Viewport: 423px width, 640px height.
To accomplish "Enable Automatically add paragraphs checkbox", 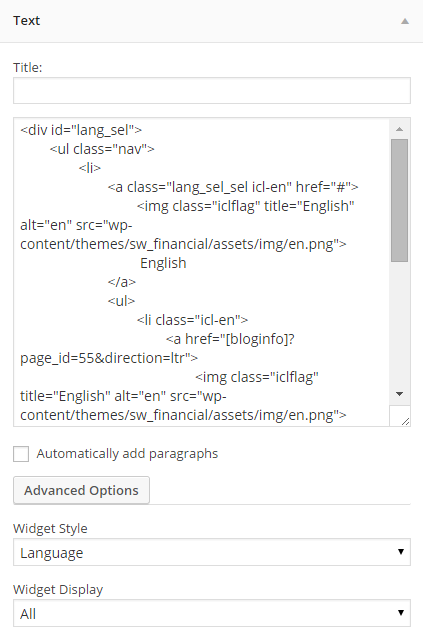I will tap(21, 454).
